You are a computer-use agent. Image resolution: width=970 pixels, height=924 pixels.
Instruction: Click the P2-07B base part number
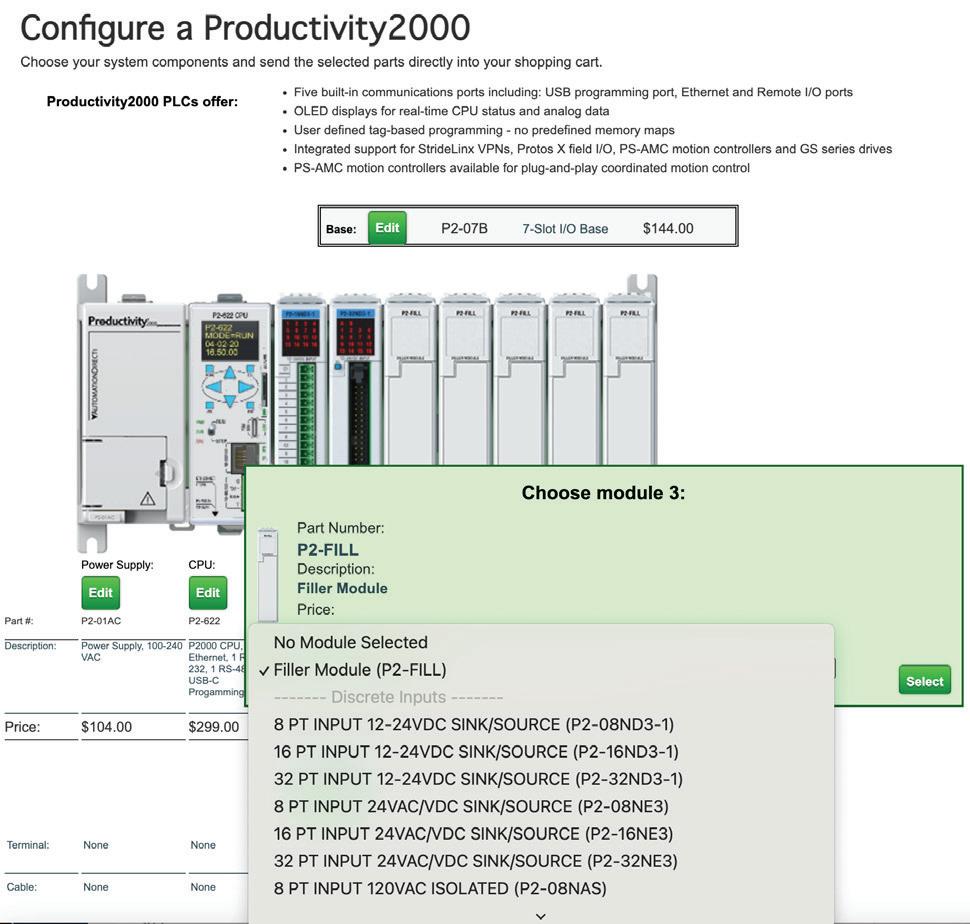[x=464, y=228]
